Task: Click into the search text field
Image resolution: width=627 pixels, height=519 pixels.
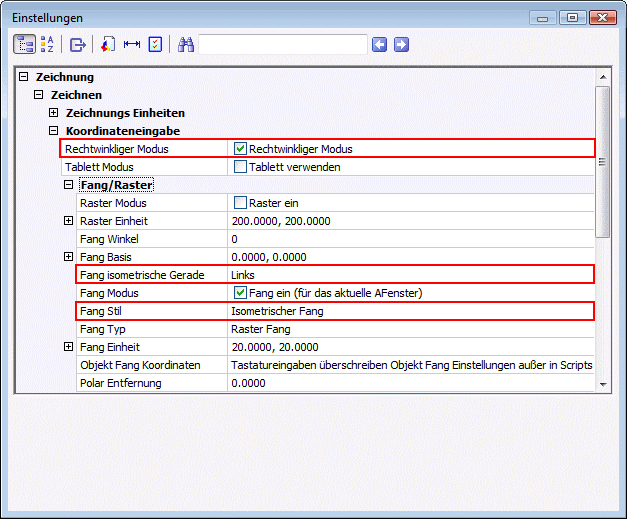Action: 283,44
